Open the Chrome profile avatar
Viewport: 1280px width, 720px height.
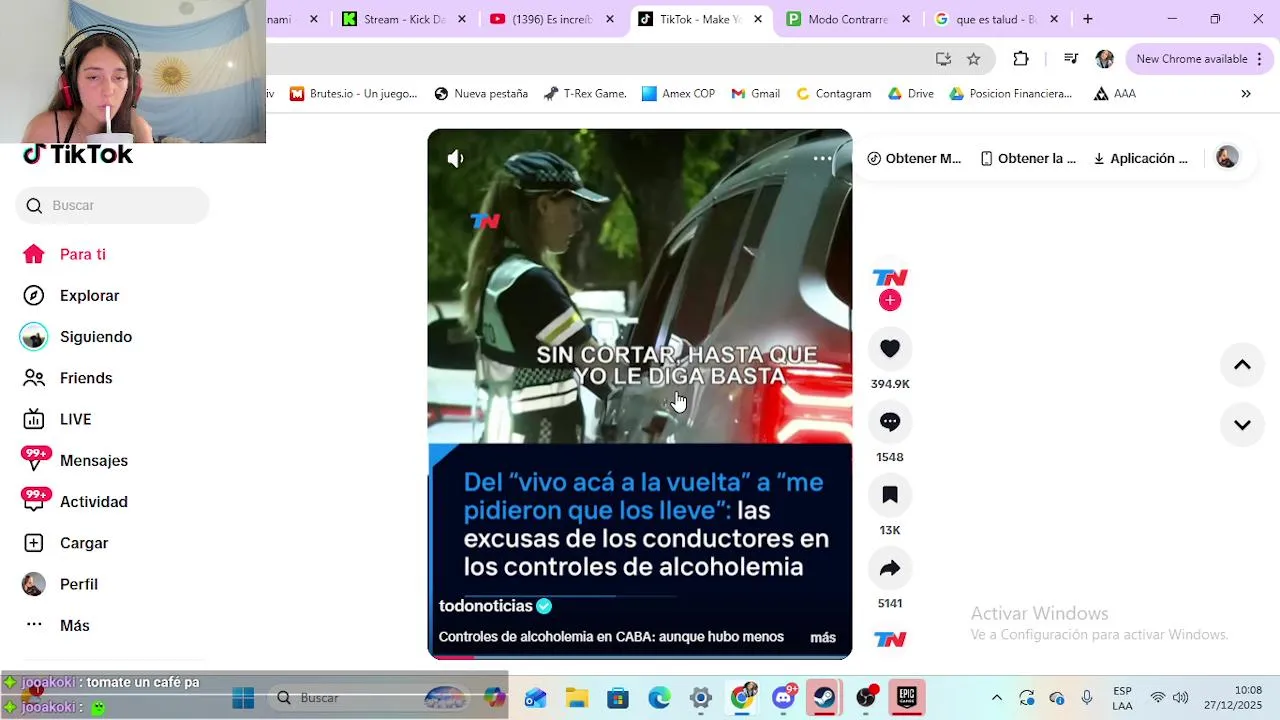[1105, 59]
